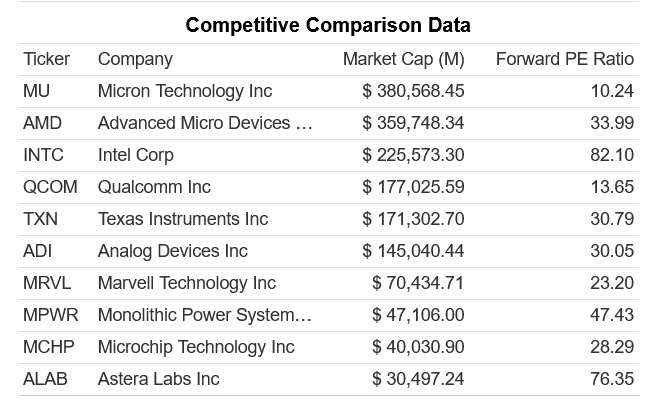Viewport: 647px width, 401px height.
Task: Click the MRVL ticker symbol
Action: [x=47, y=283]
